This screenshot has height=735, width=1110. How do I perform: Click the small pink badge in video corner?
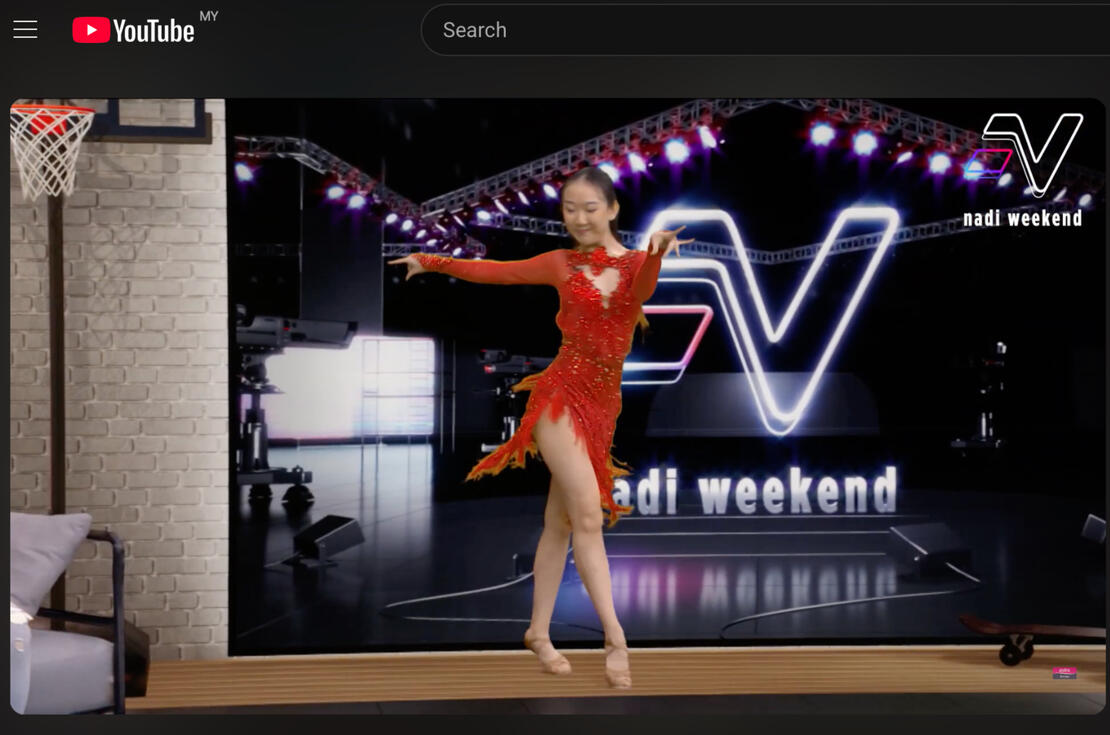(x=1064, y=673)
